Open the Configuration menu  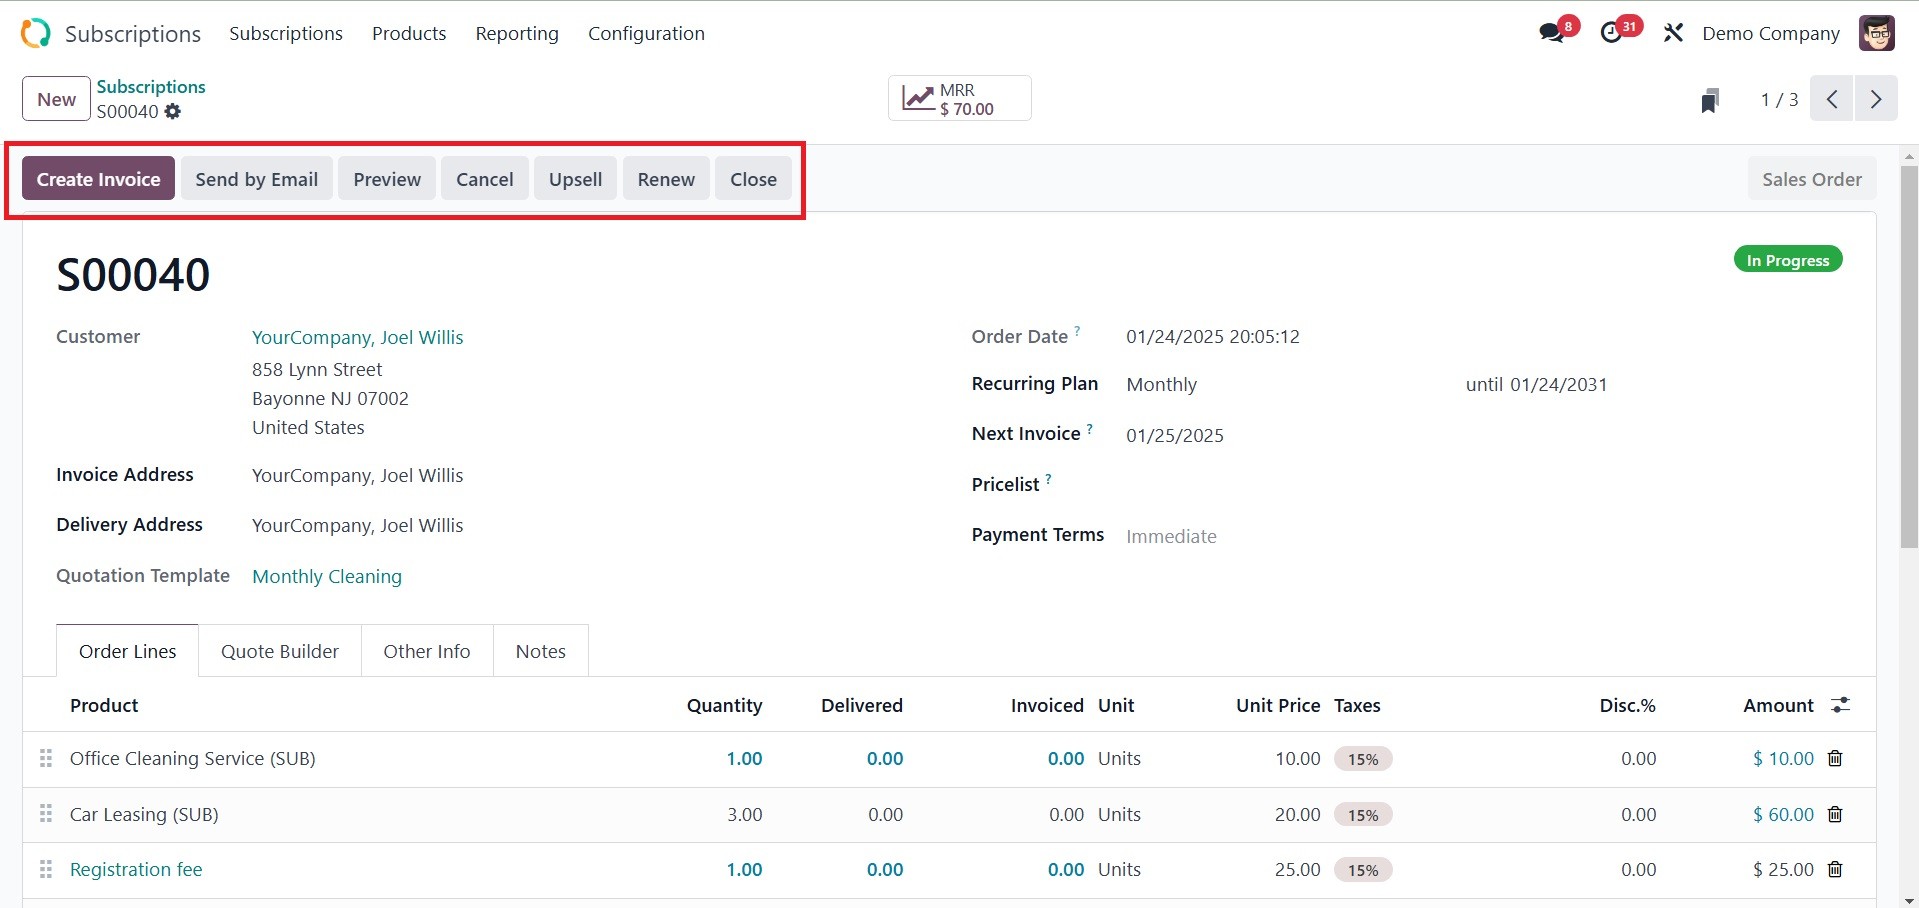[646, 33]
